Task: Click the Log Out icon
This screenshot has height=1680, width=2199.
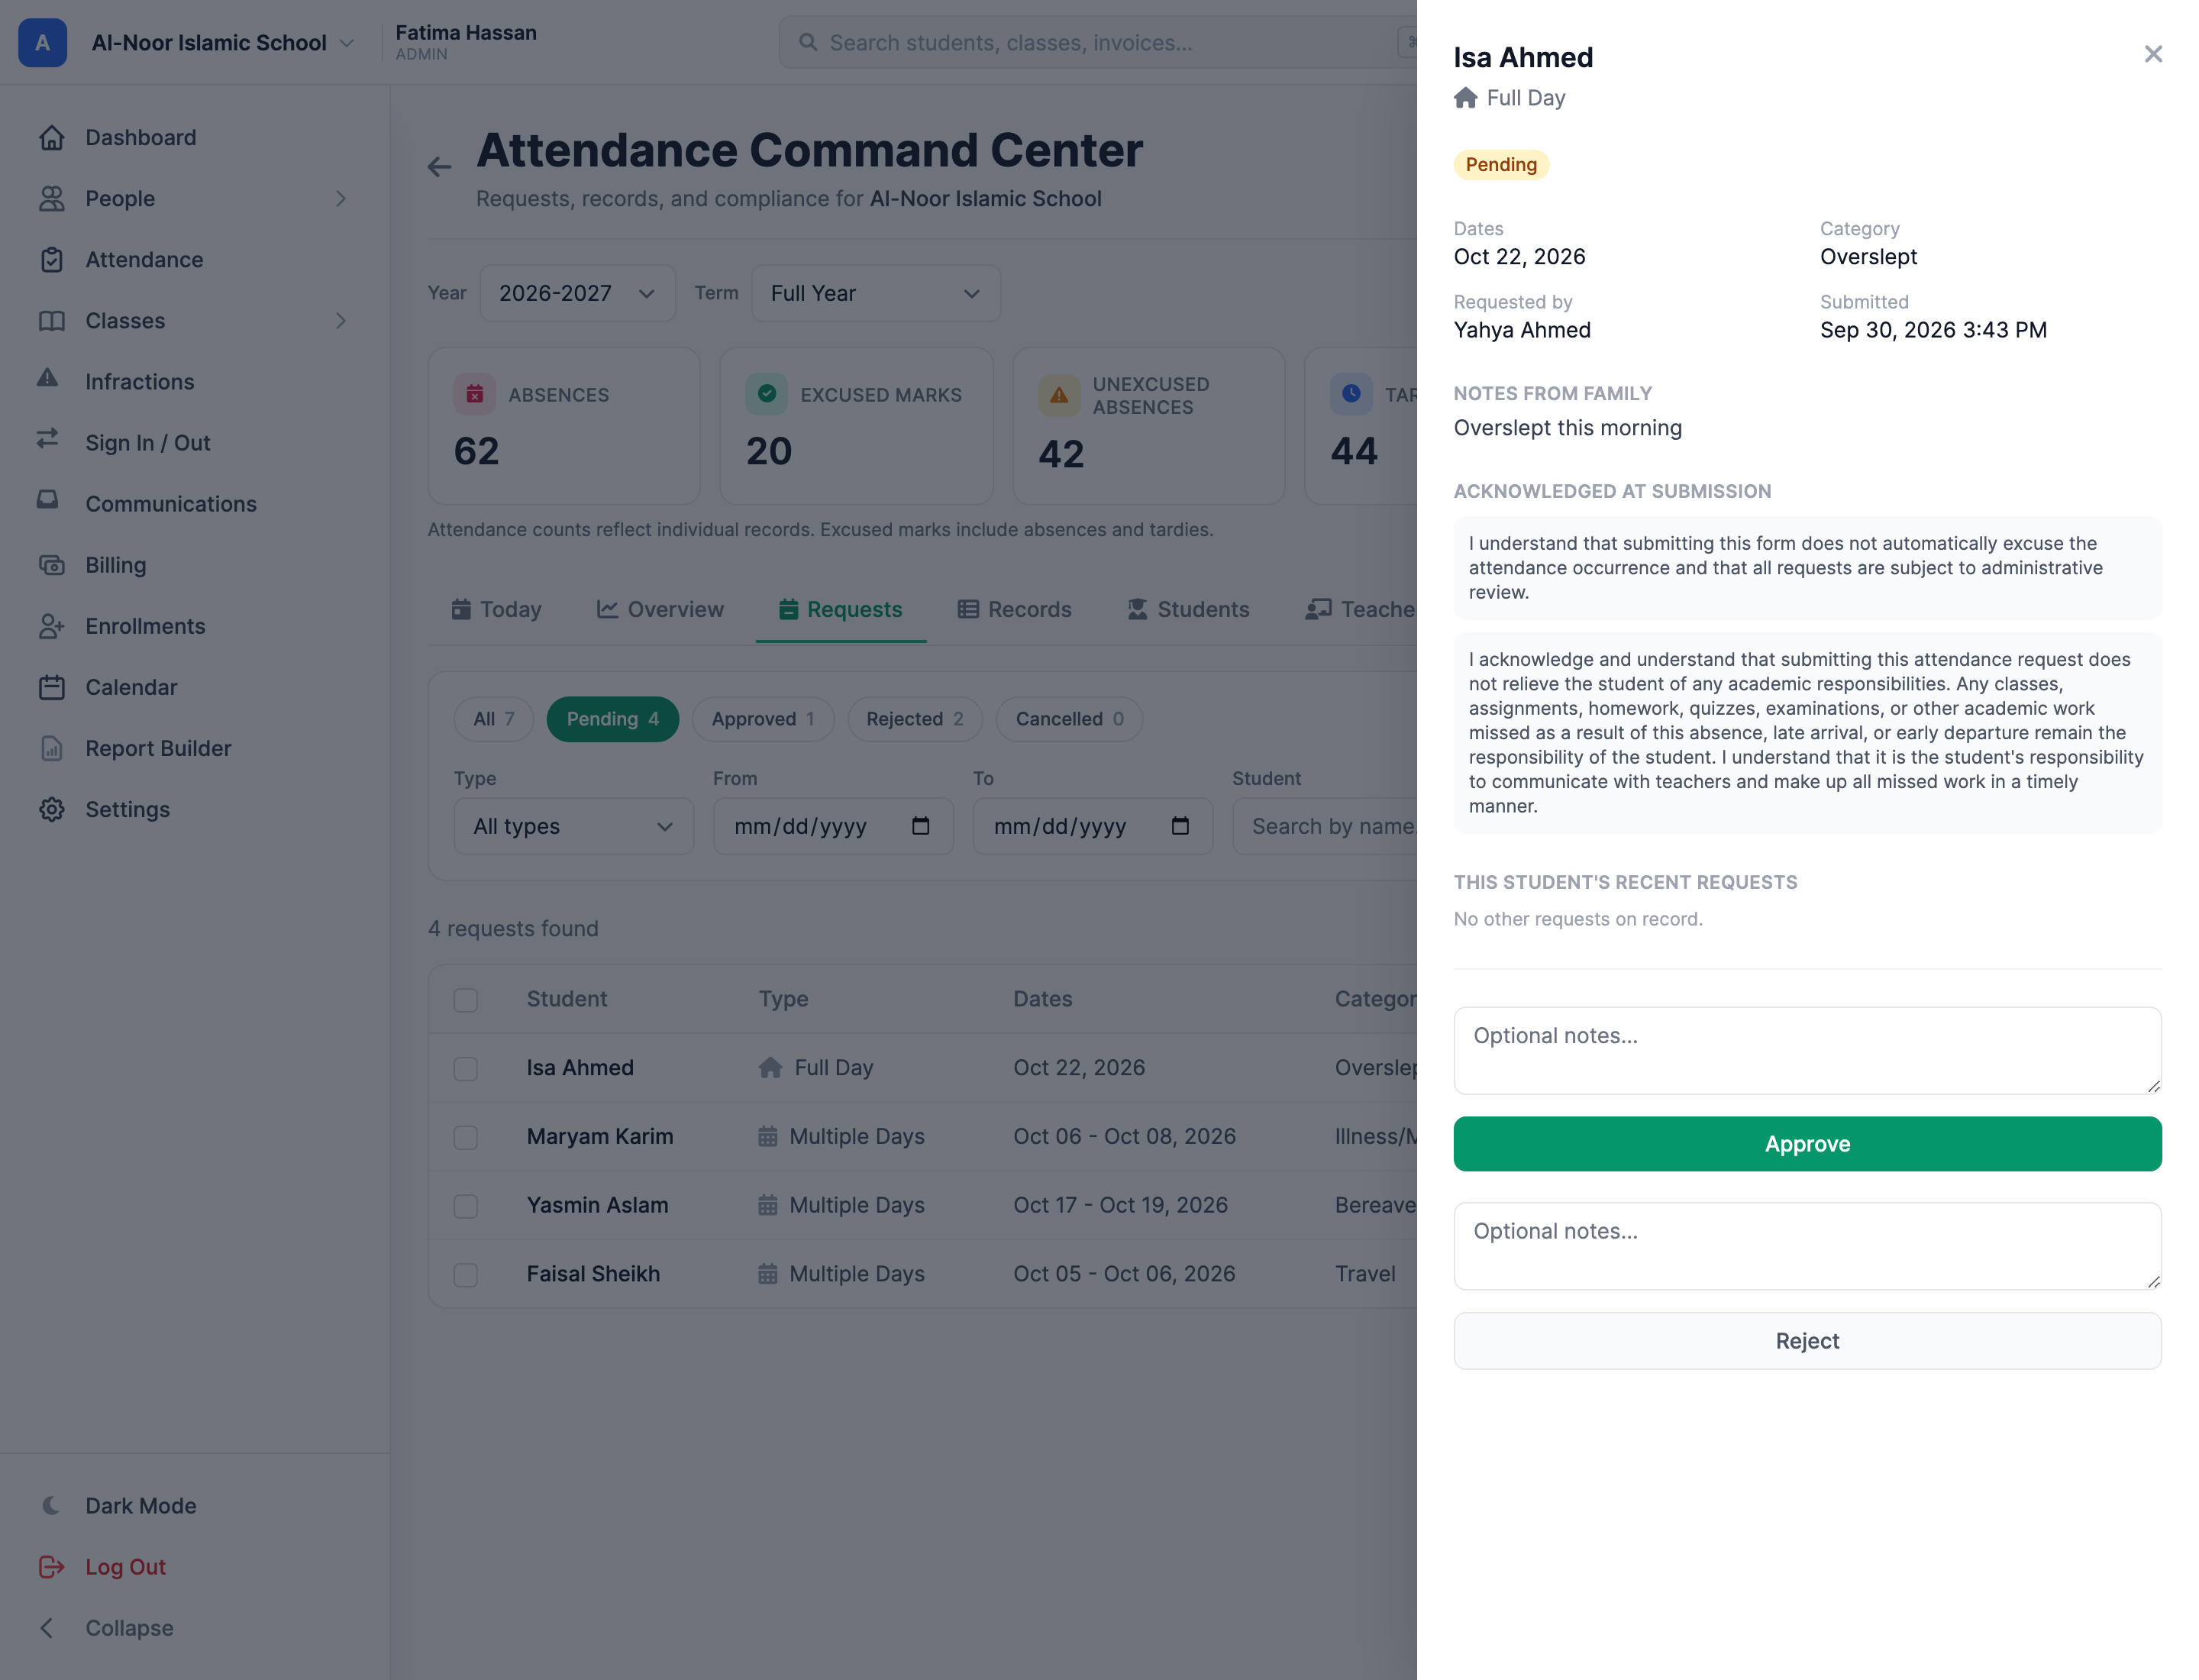Action: [51, 1567]
